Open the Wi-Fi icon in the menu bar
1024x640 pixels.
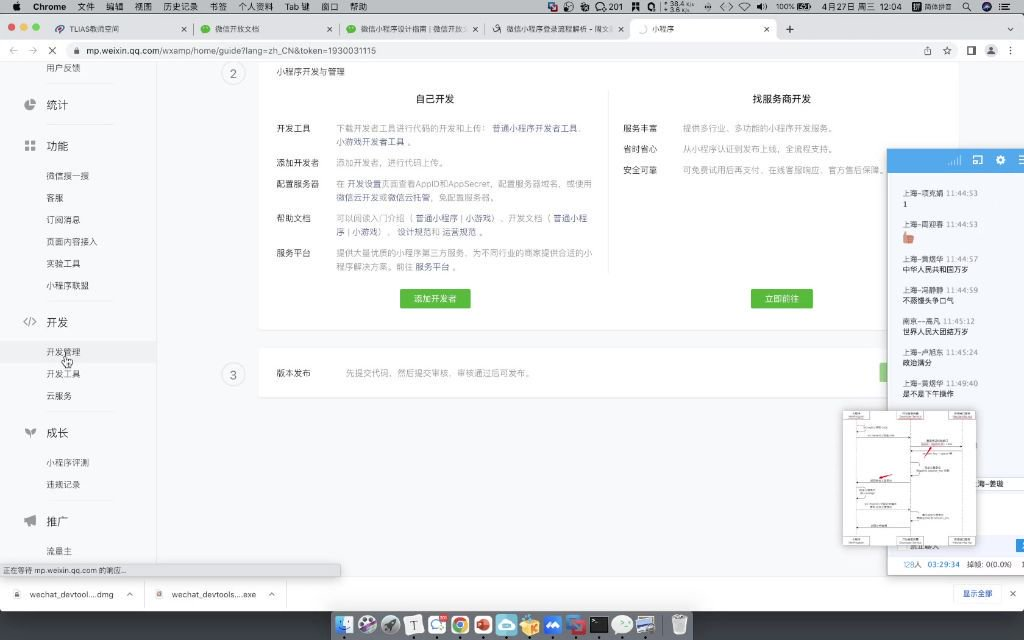(x=744, y=7)
